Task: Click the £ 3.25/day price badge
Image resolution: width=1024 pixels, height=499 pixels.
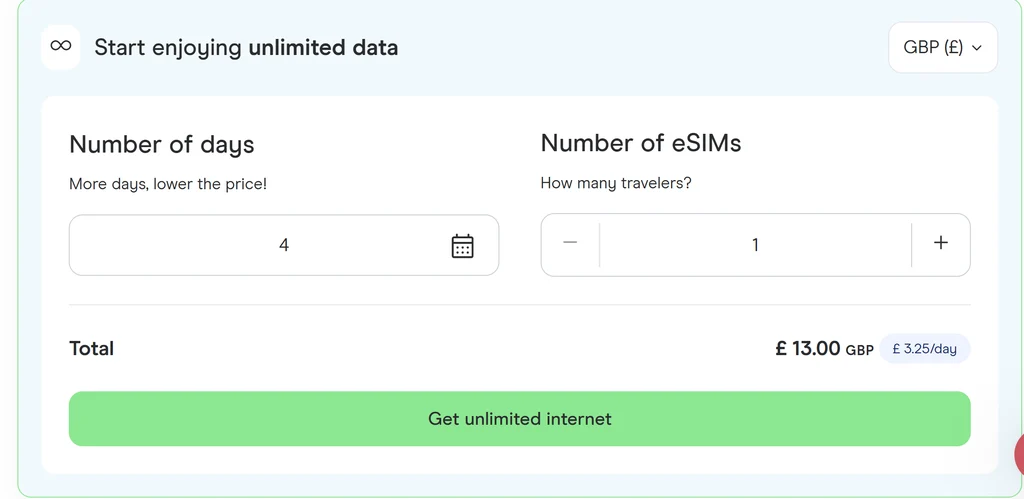Action: tap(924, 349)
